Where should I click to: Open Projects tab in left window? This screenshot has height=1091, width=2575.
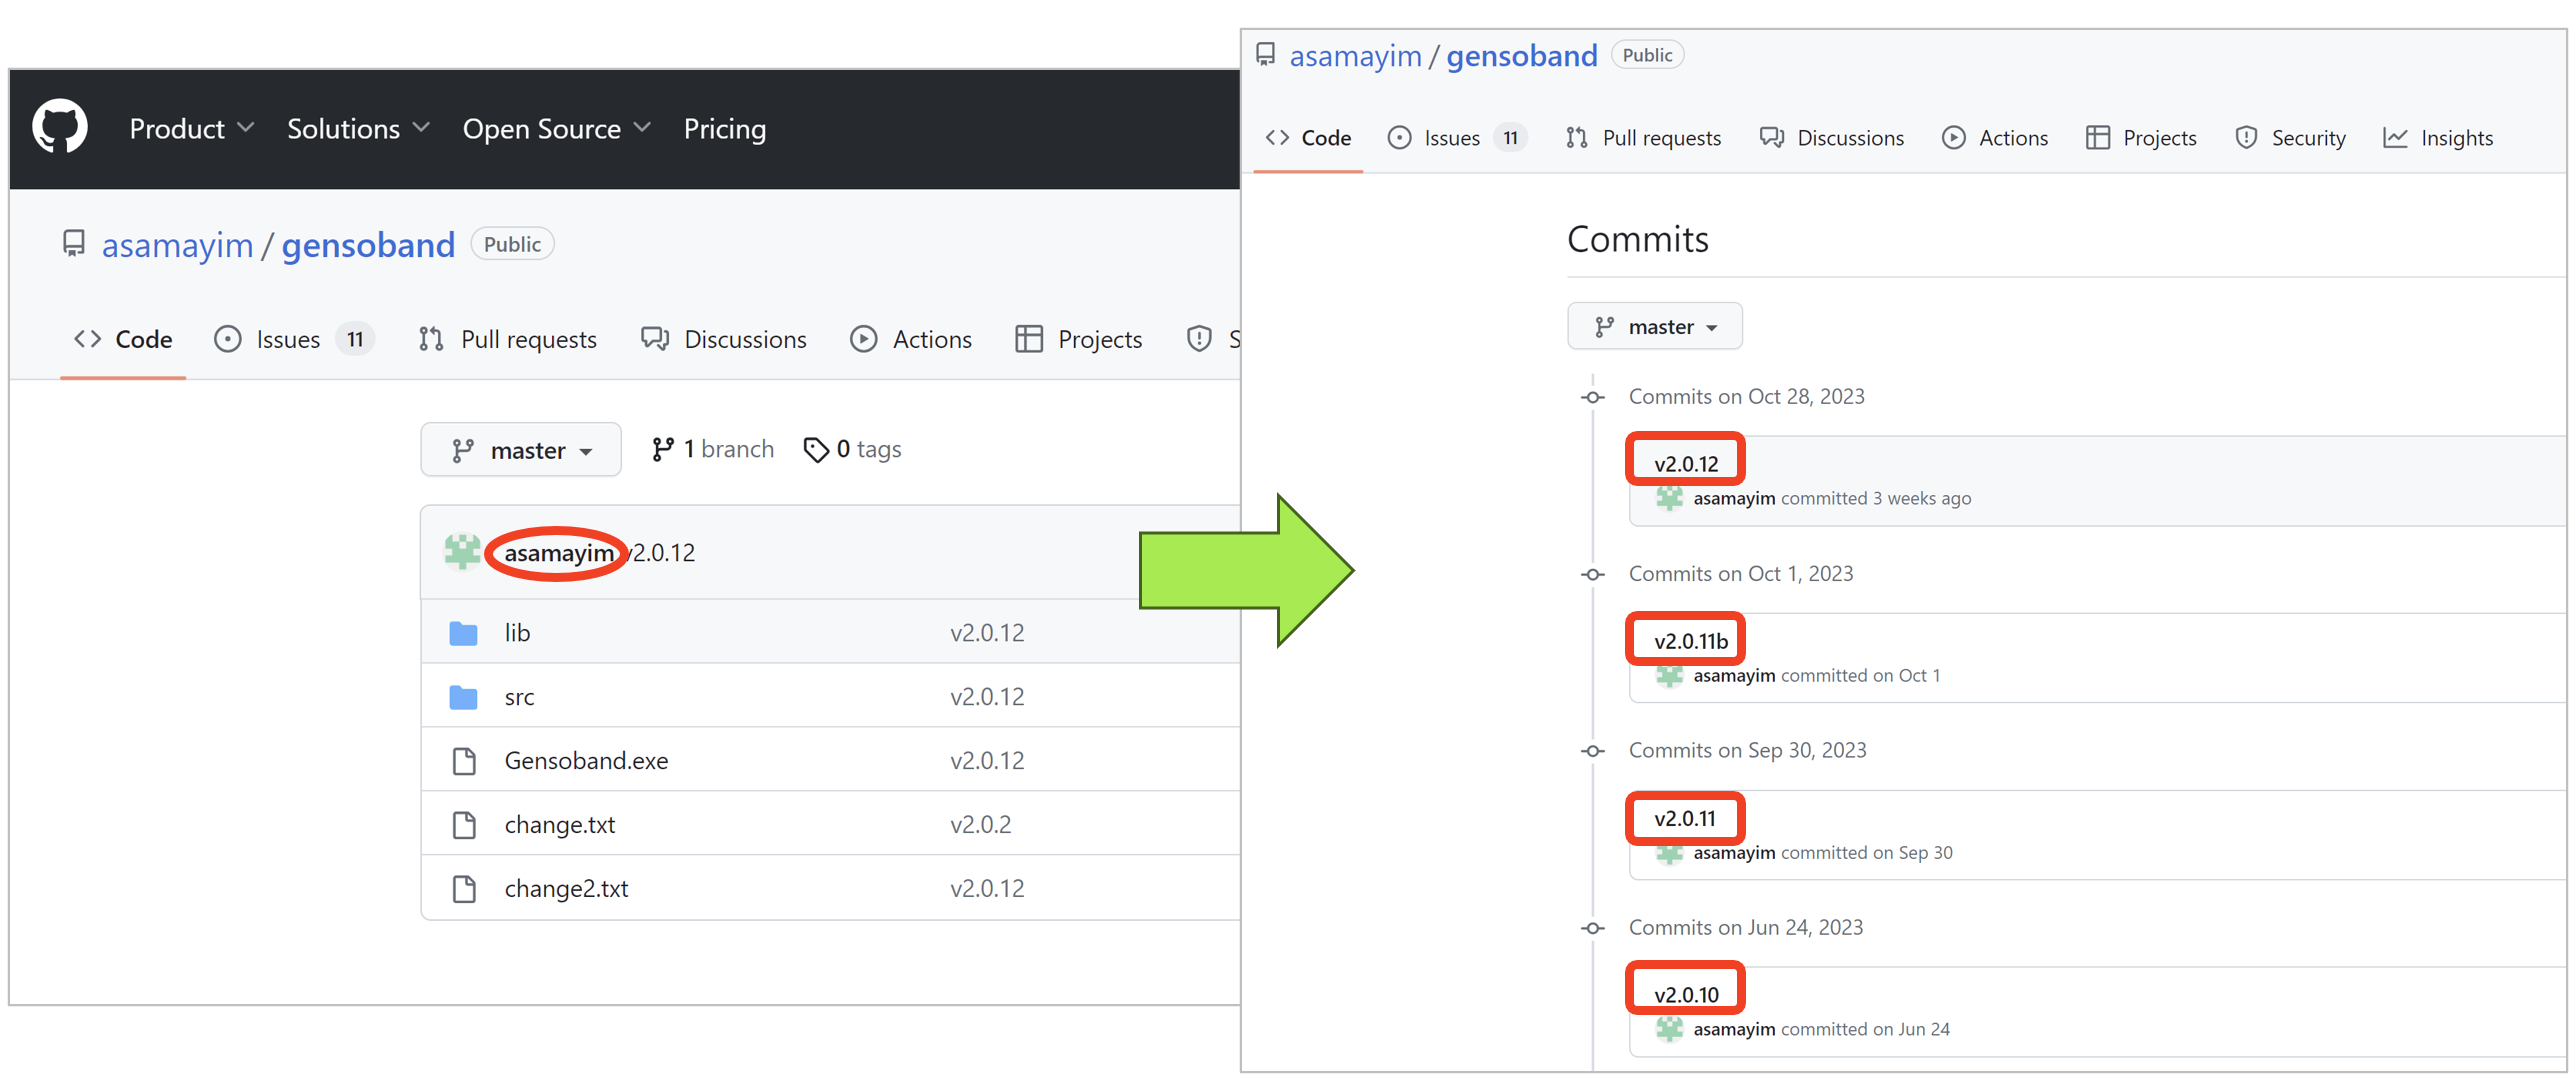click(1078, 339)
